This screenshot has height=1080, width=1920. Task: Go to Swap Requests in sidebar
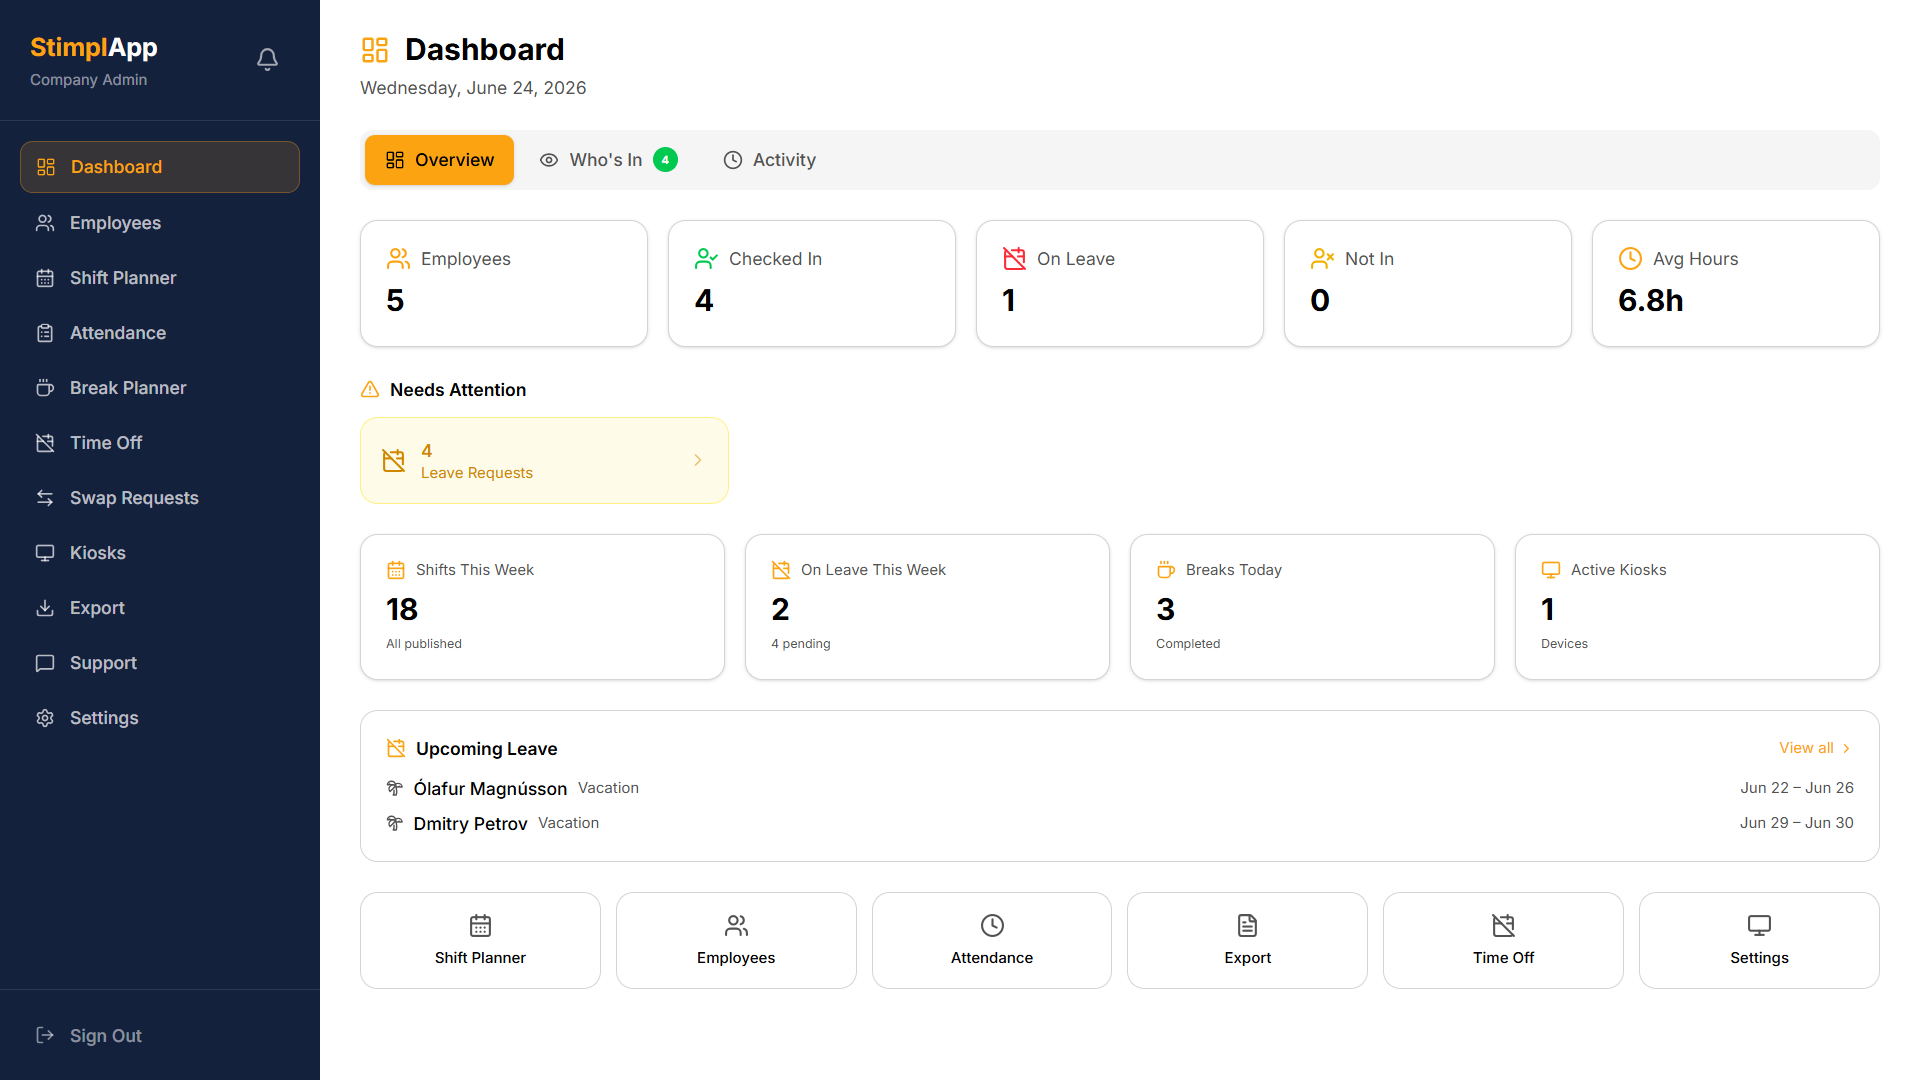coord(160,498)
